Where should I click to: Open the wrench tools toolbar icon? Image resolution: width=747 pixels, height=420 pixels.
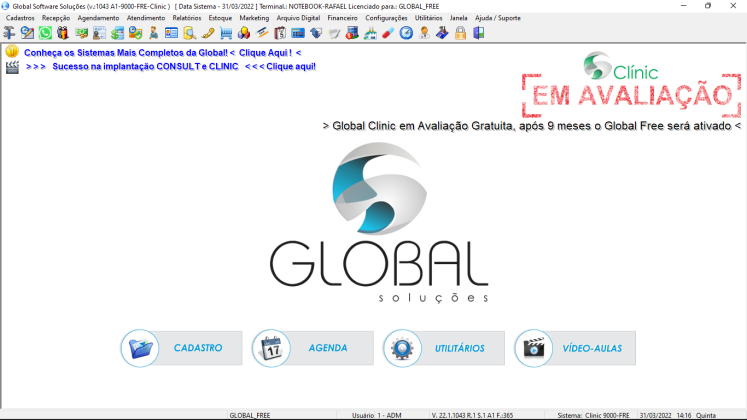(9, 33)
